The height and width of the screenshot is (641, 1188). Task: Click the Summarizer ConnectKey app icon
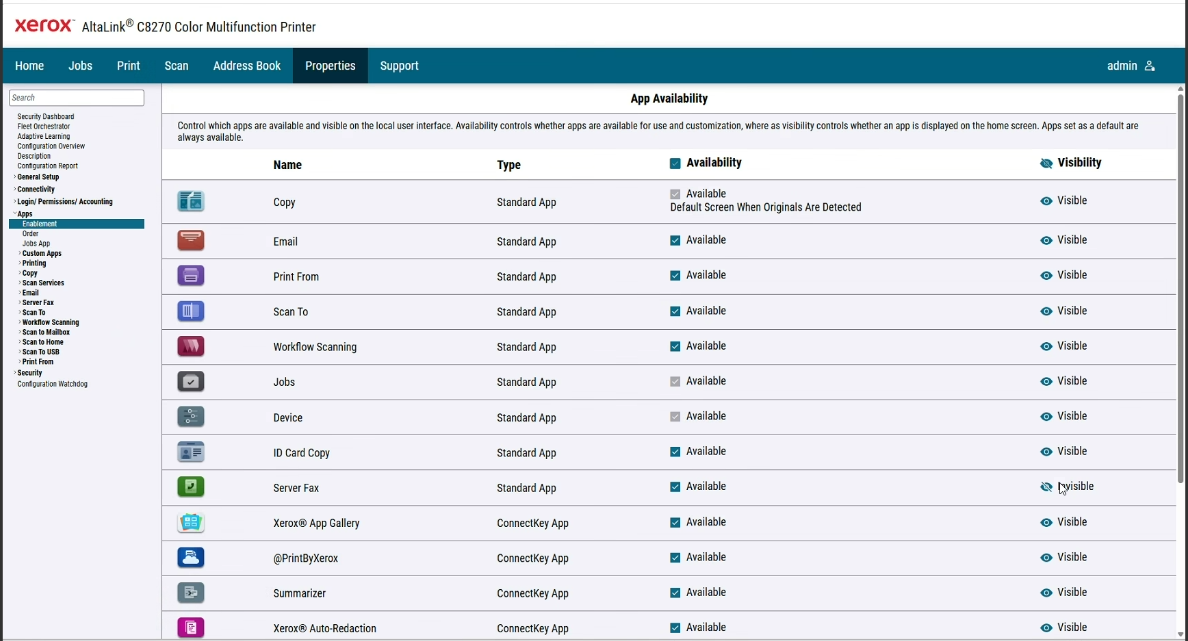click(x=190, y=592)
